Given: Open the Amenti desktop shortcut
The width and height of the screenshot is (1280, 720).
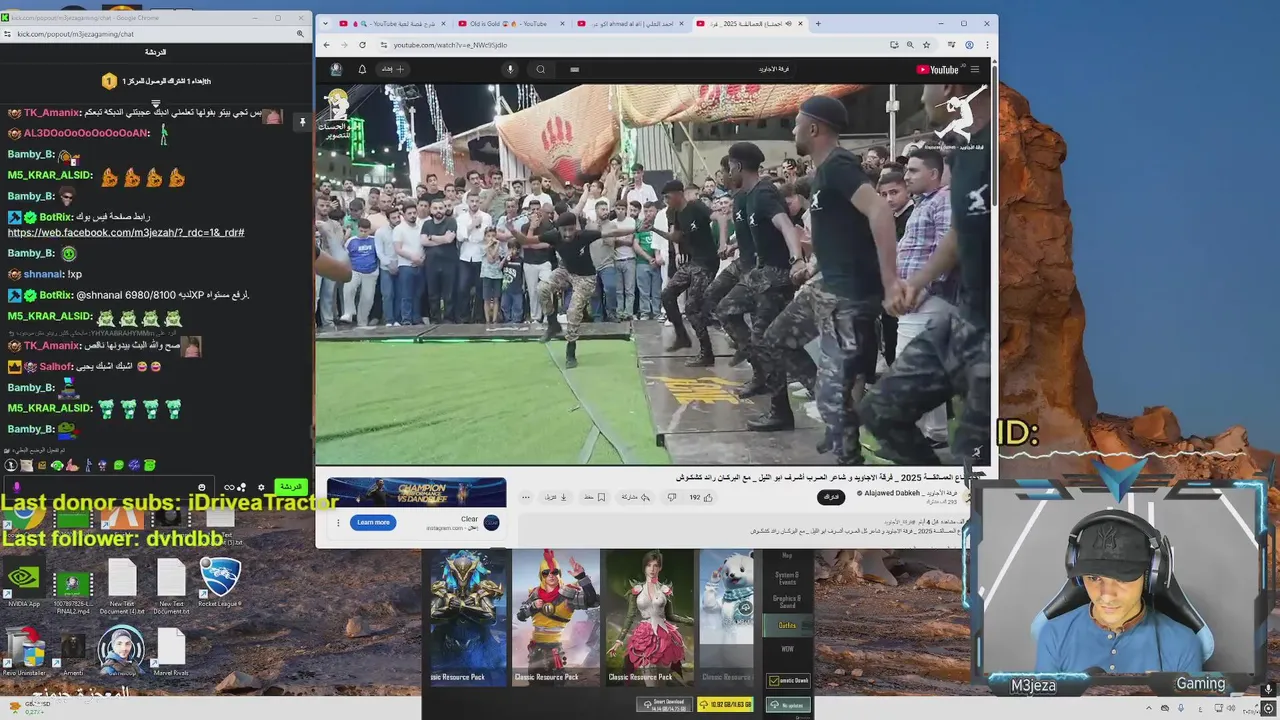Looking at the screenshot, I should [73, 652].
